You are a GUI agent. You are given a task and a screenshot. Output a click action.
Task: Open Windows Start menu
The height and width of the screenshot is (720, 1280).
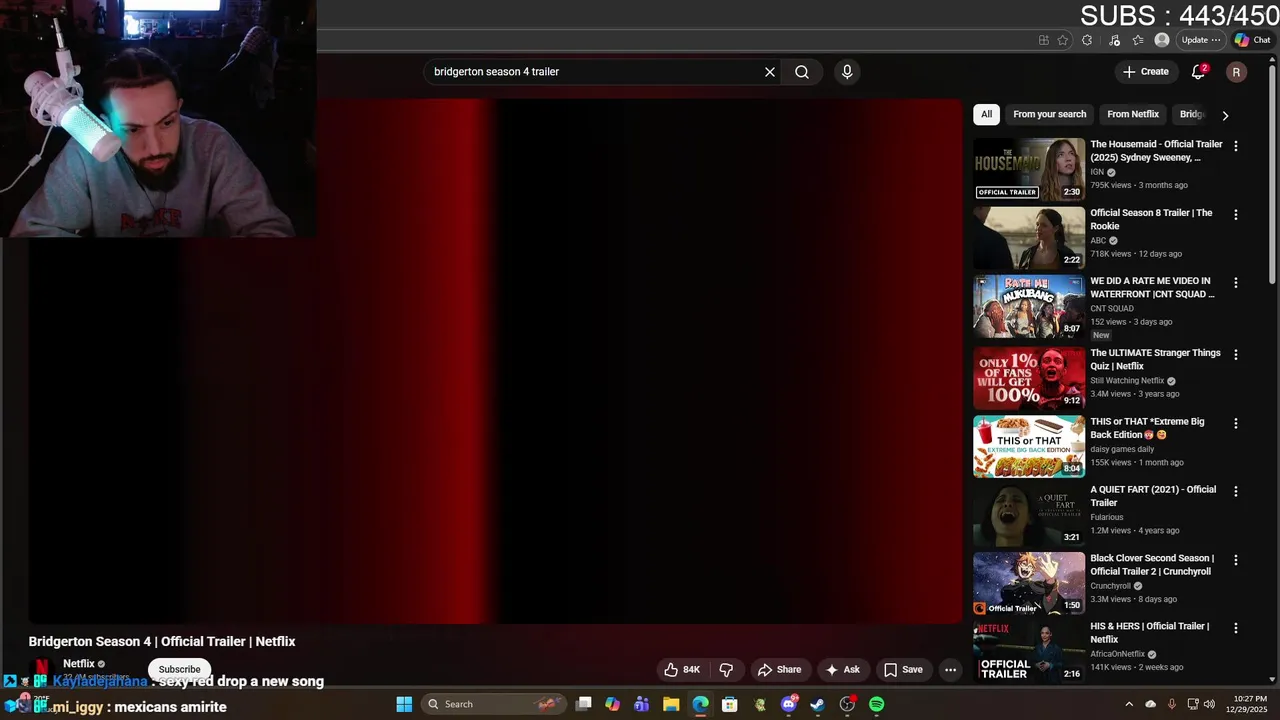point(404,704)
